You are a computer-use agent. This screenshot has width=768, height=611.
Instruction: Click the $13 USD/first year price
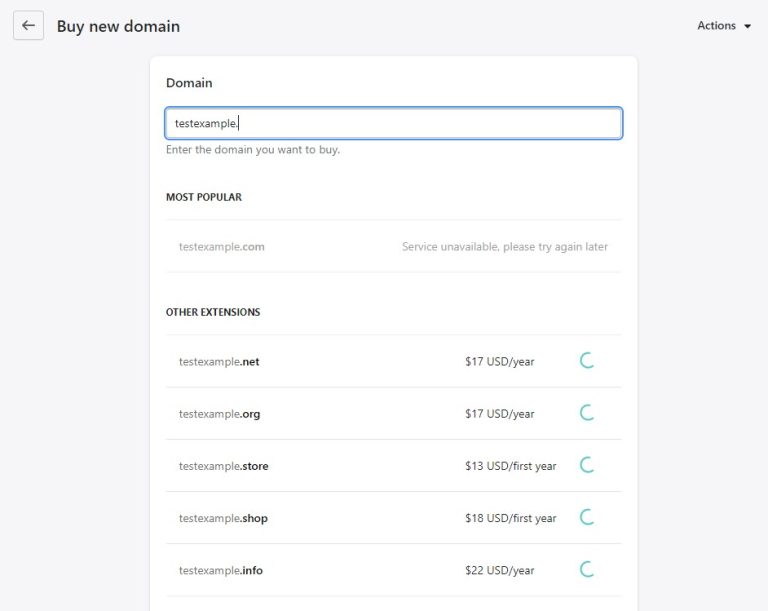(510, 466)
